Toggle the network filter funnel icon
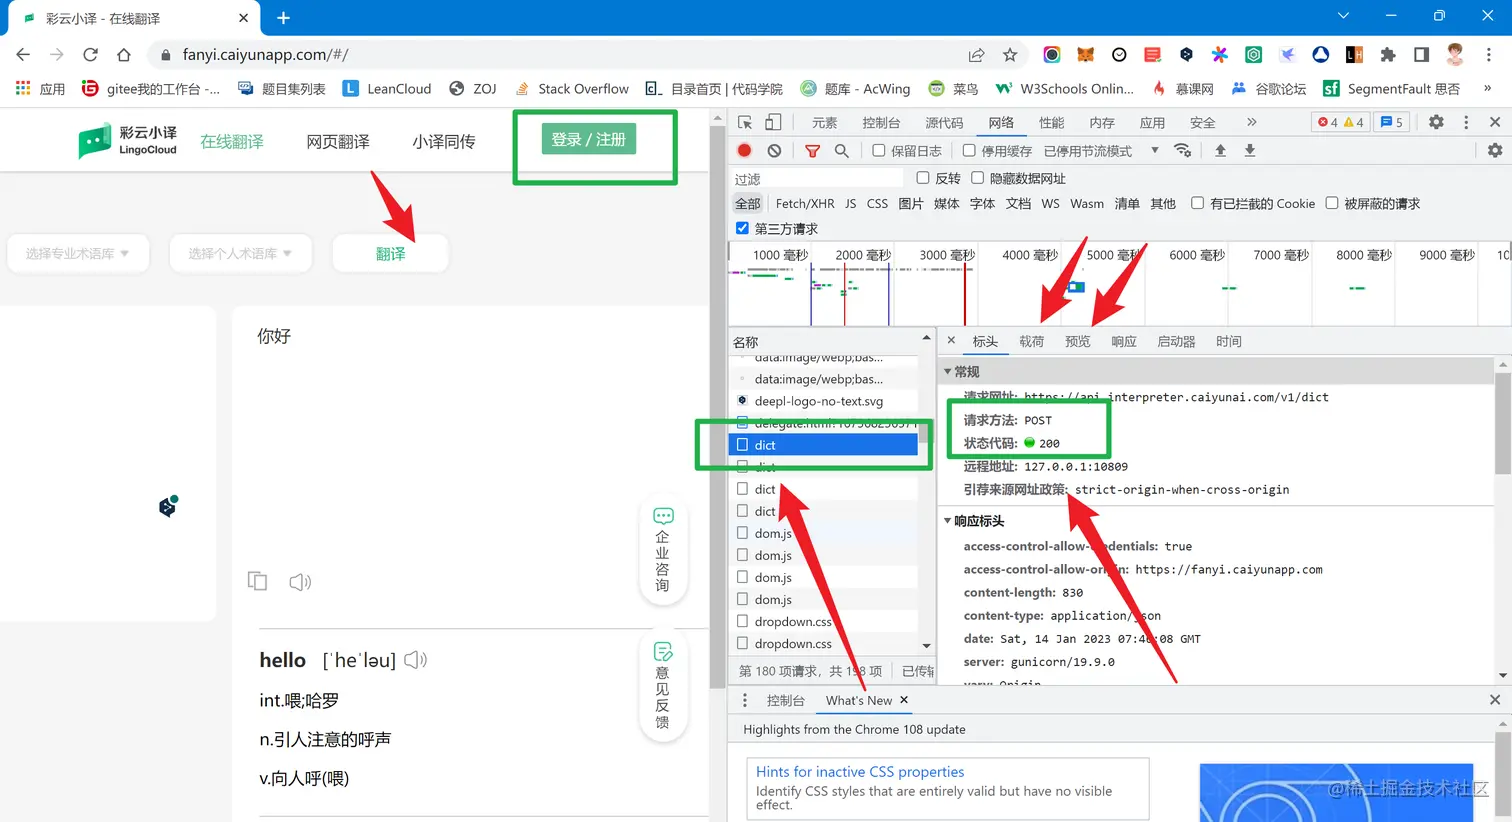1512x822 pixels. 812,151
